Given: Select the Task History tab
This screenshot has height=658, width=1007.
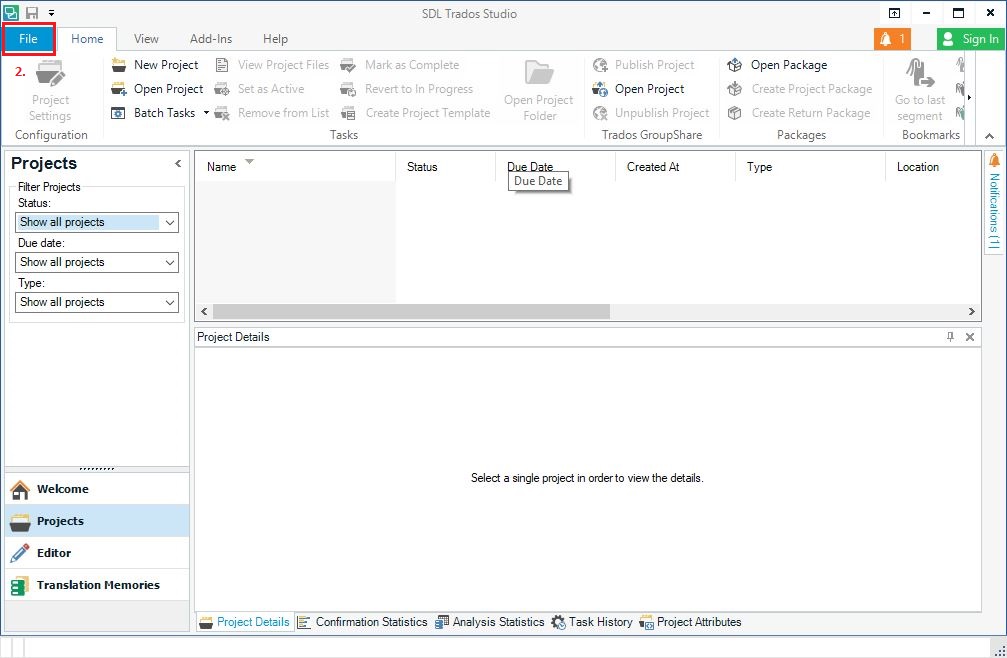Looking at the screenshot, I should coord(592,622).
